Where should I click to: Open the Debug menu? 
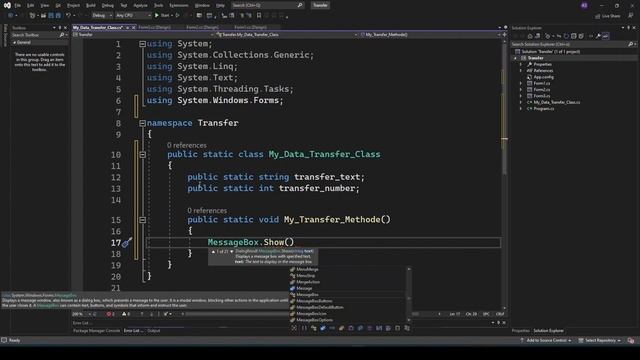click(108, 6)
